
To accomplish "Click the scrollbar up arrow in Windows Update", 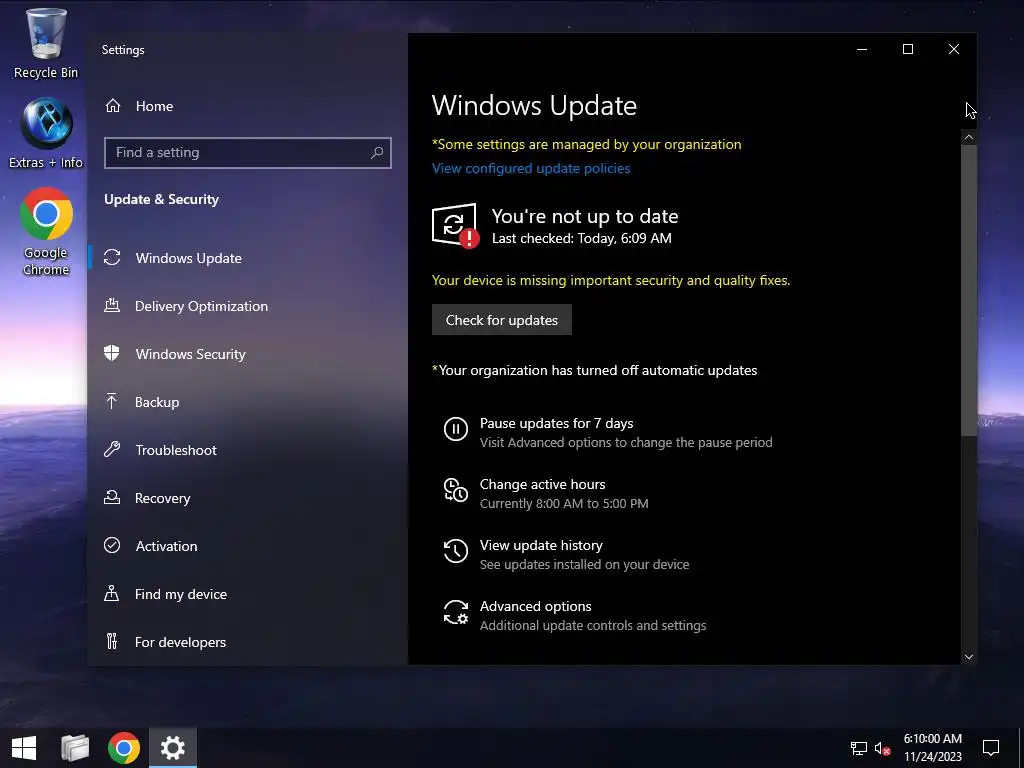I will pyautogui.click(x=968, y=137).
